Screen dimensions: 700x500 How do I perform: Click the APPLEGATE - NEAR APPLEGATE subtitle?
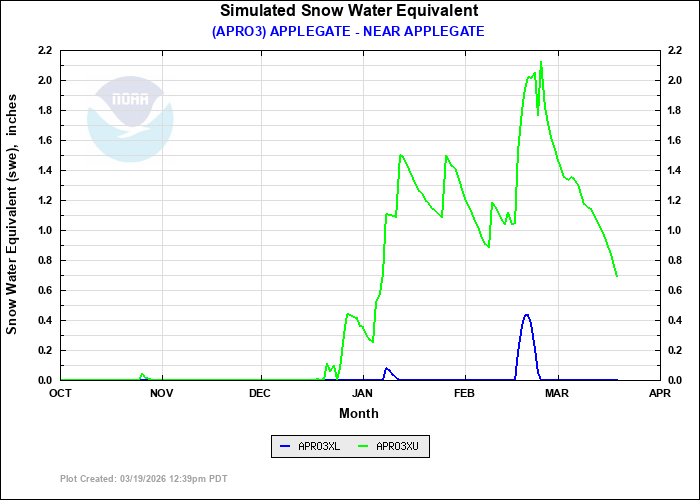coord(349,31)
